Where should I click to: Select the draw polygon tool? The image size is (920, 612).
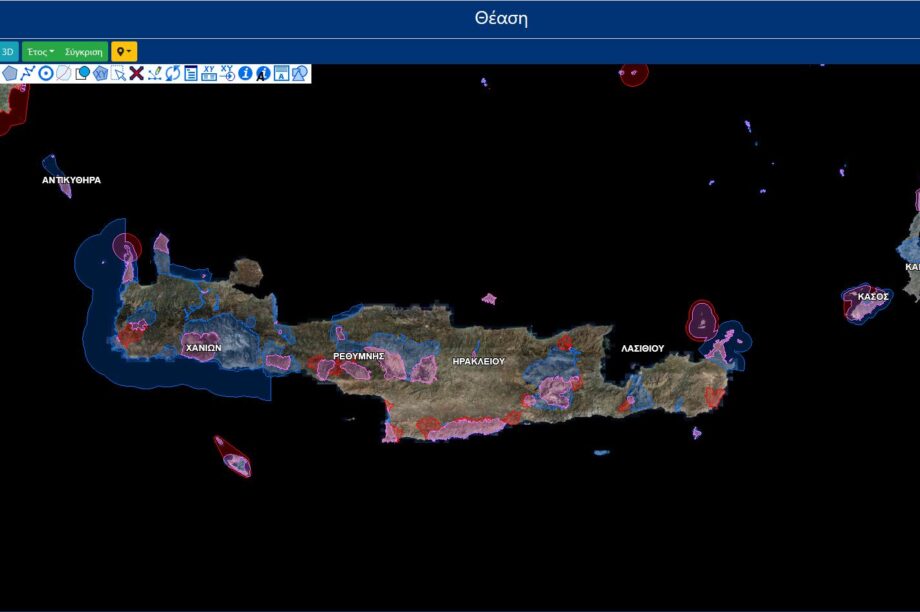coord(10,73)
